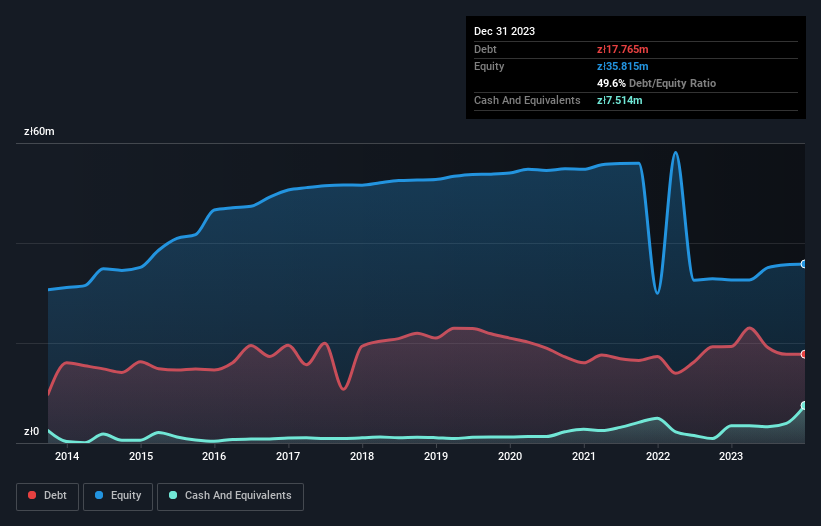Click the 2016 x-axis label
This screenshot has width=821, height=526.
point(214,456)
